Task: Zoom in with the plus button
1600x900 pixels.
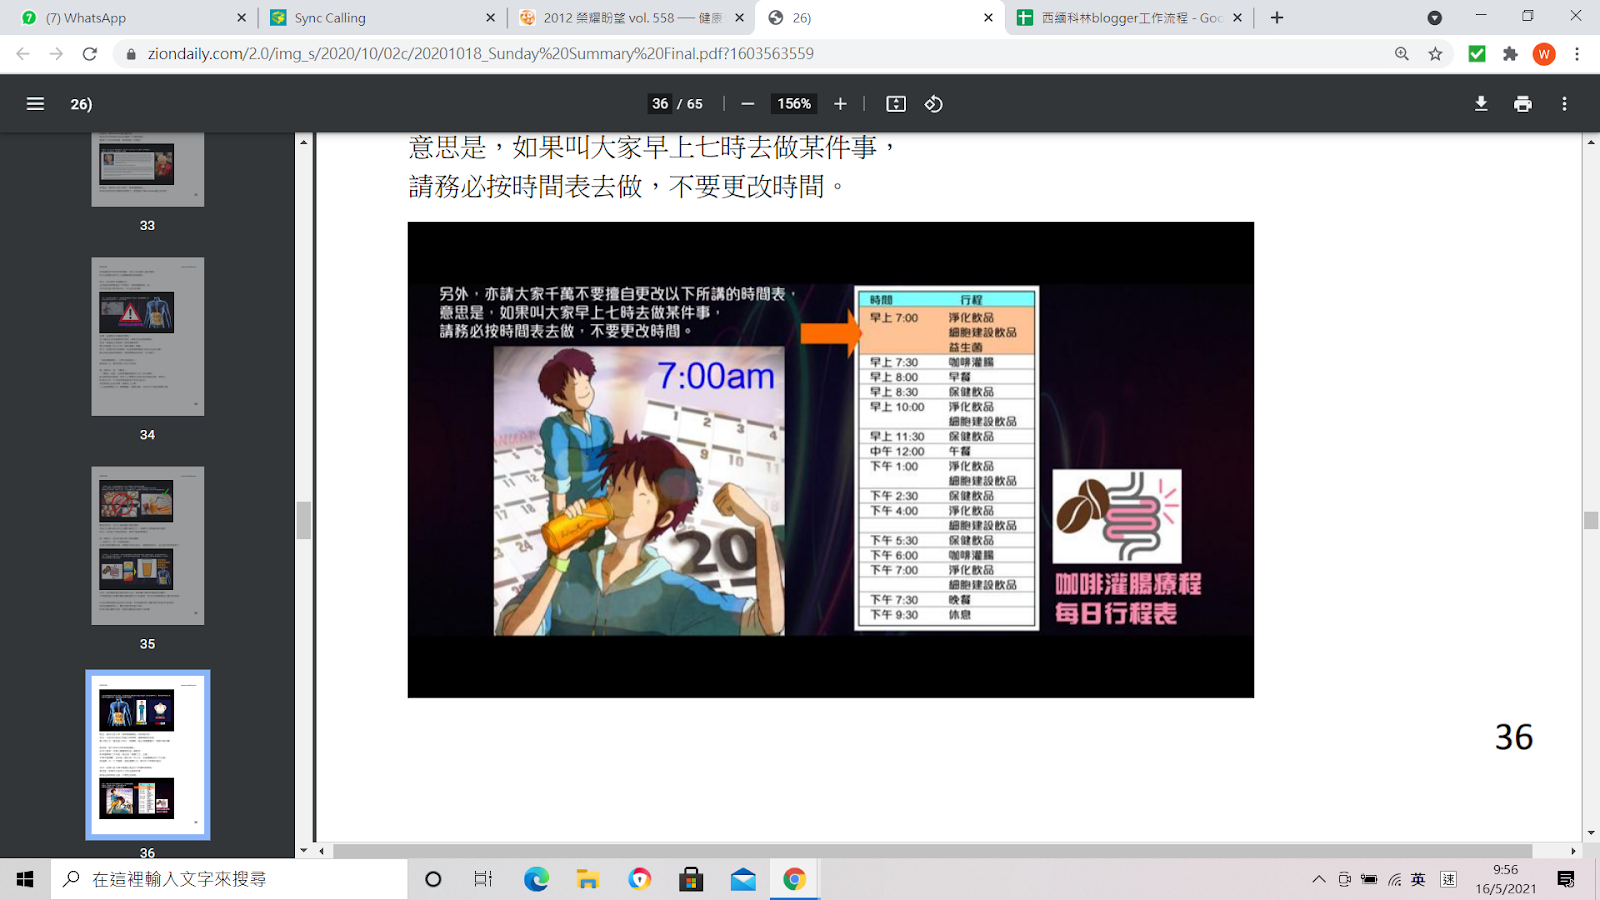Action: point(840,104)
